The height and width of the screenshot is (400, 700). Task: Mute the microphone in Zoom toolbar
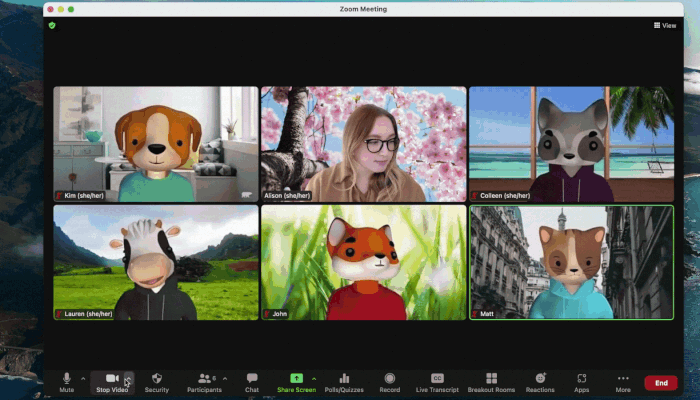click(x=67, y=381)
